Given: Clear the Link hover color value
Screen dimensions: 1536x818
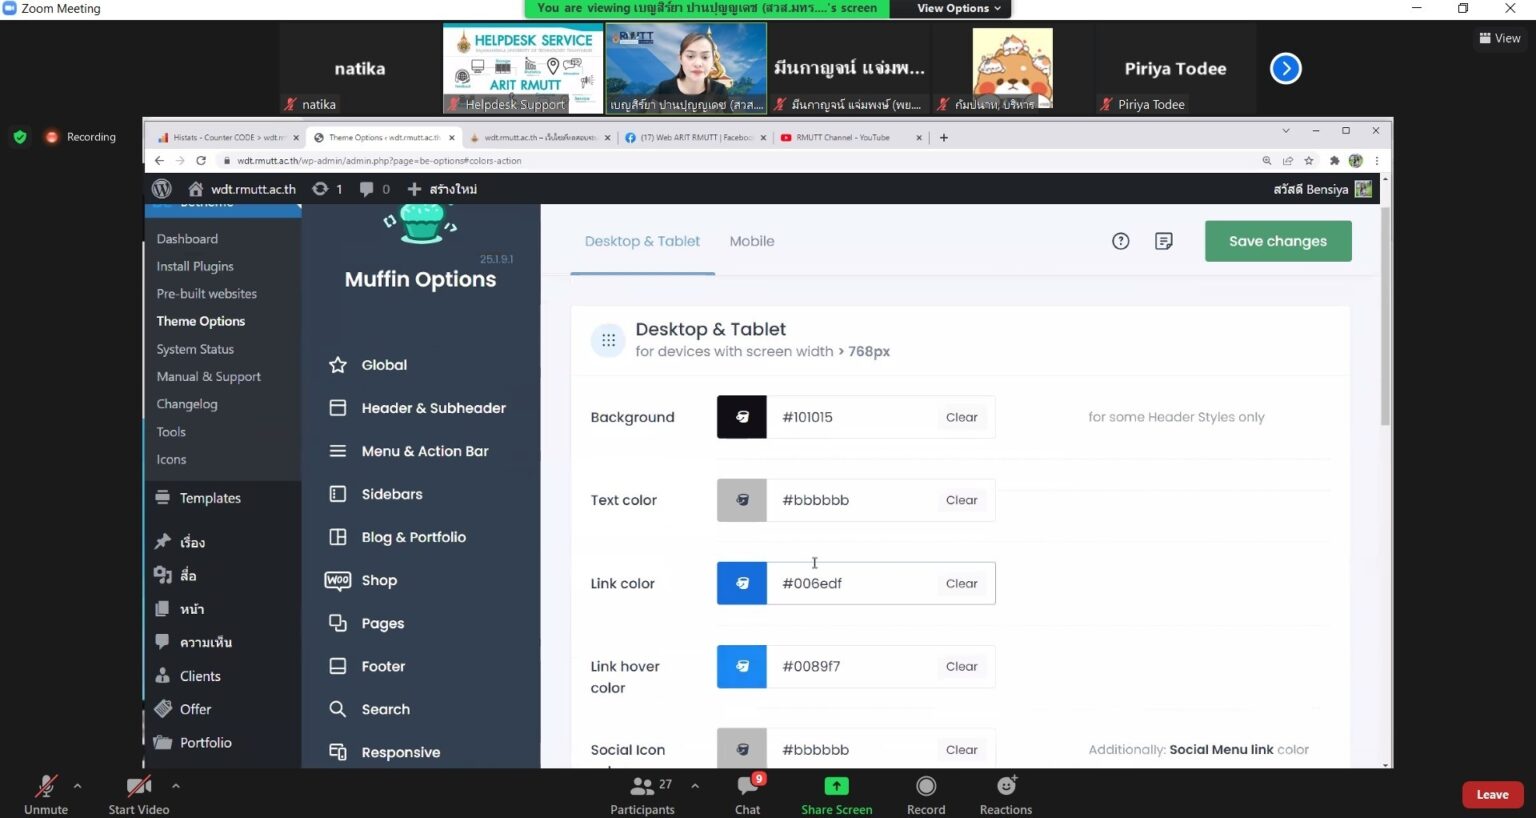Looking at the screenshot, I should pyautogui.click(x=962, y=666).
